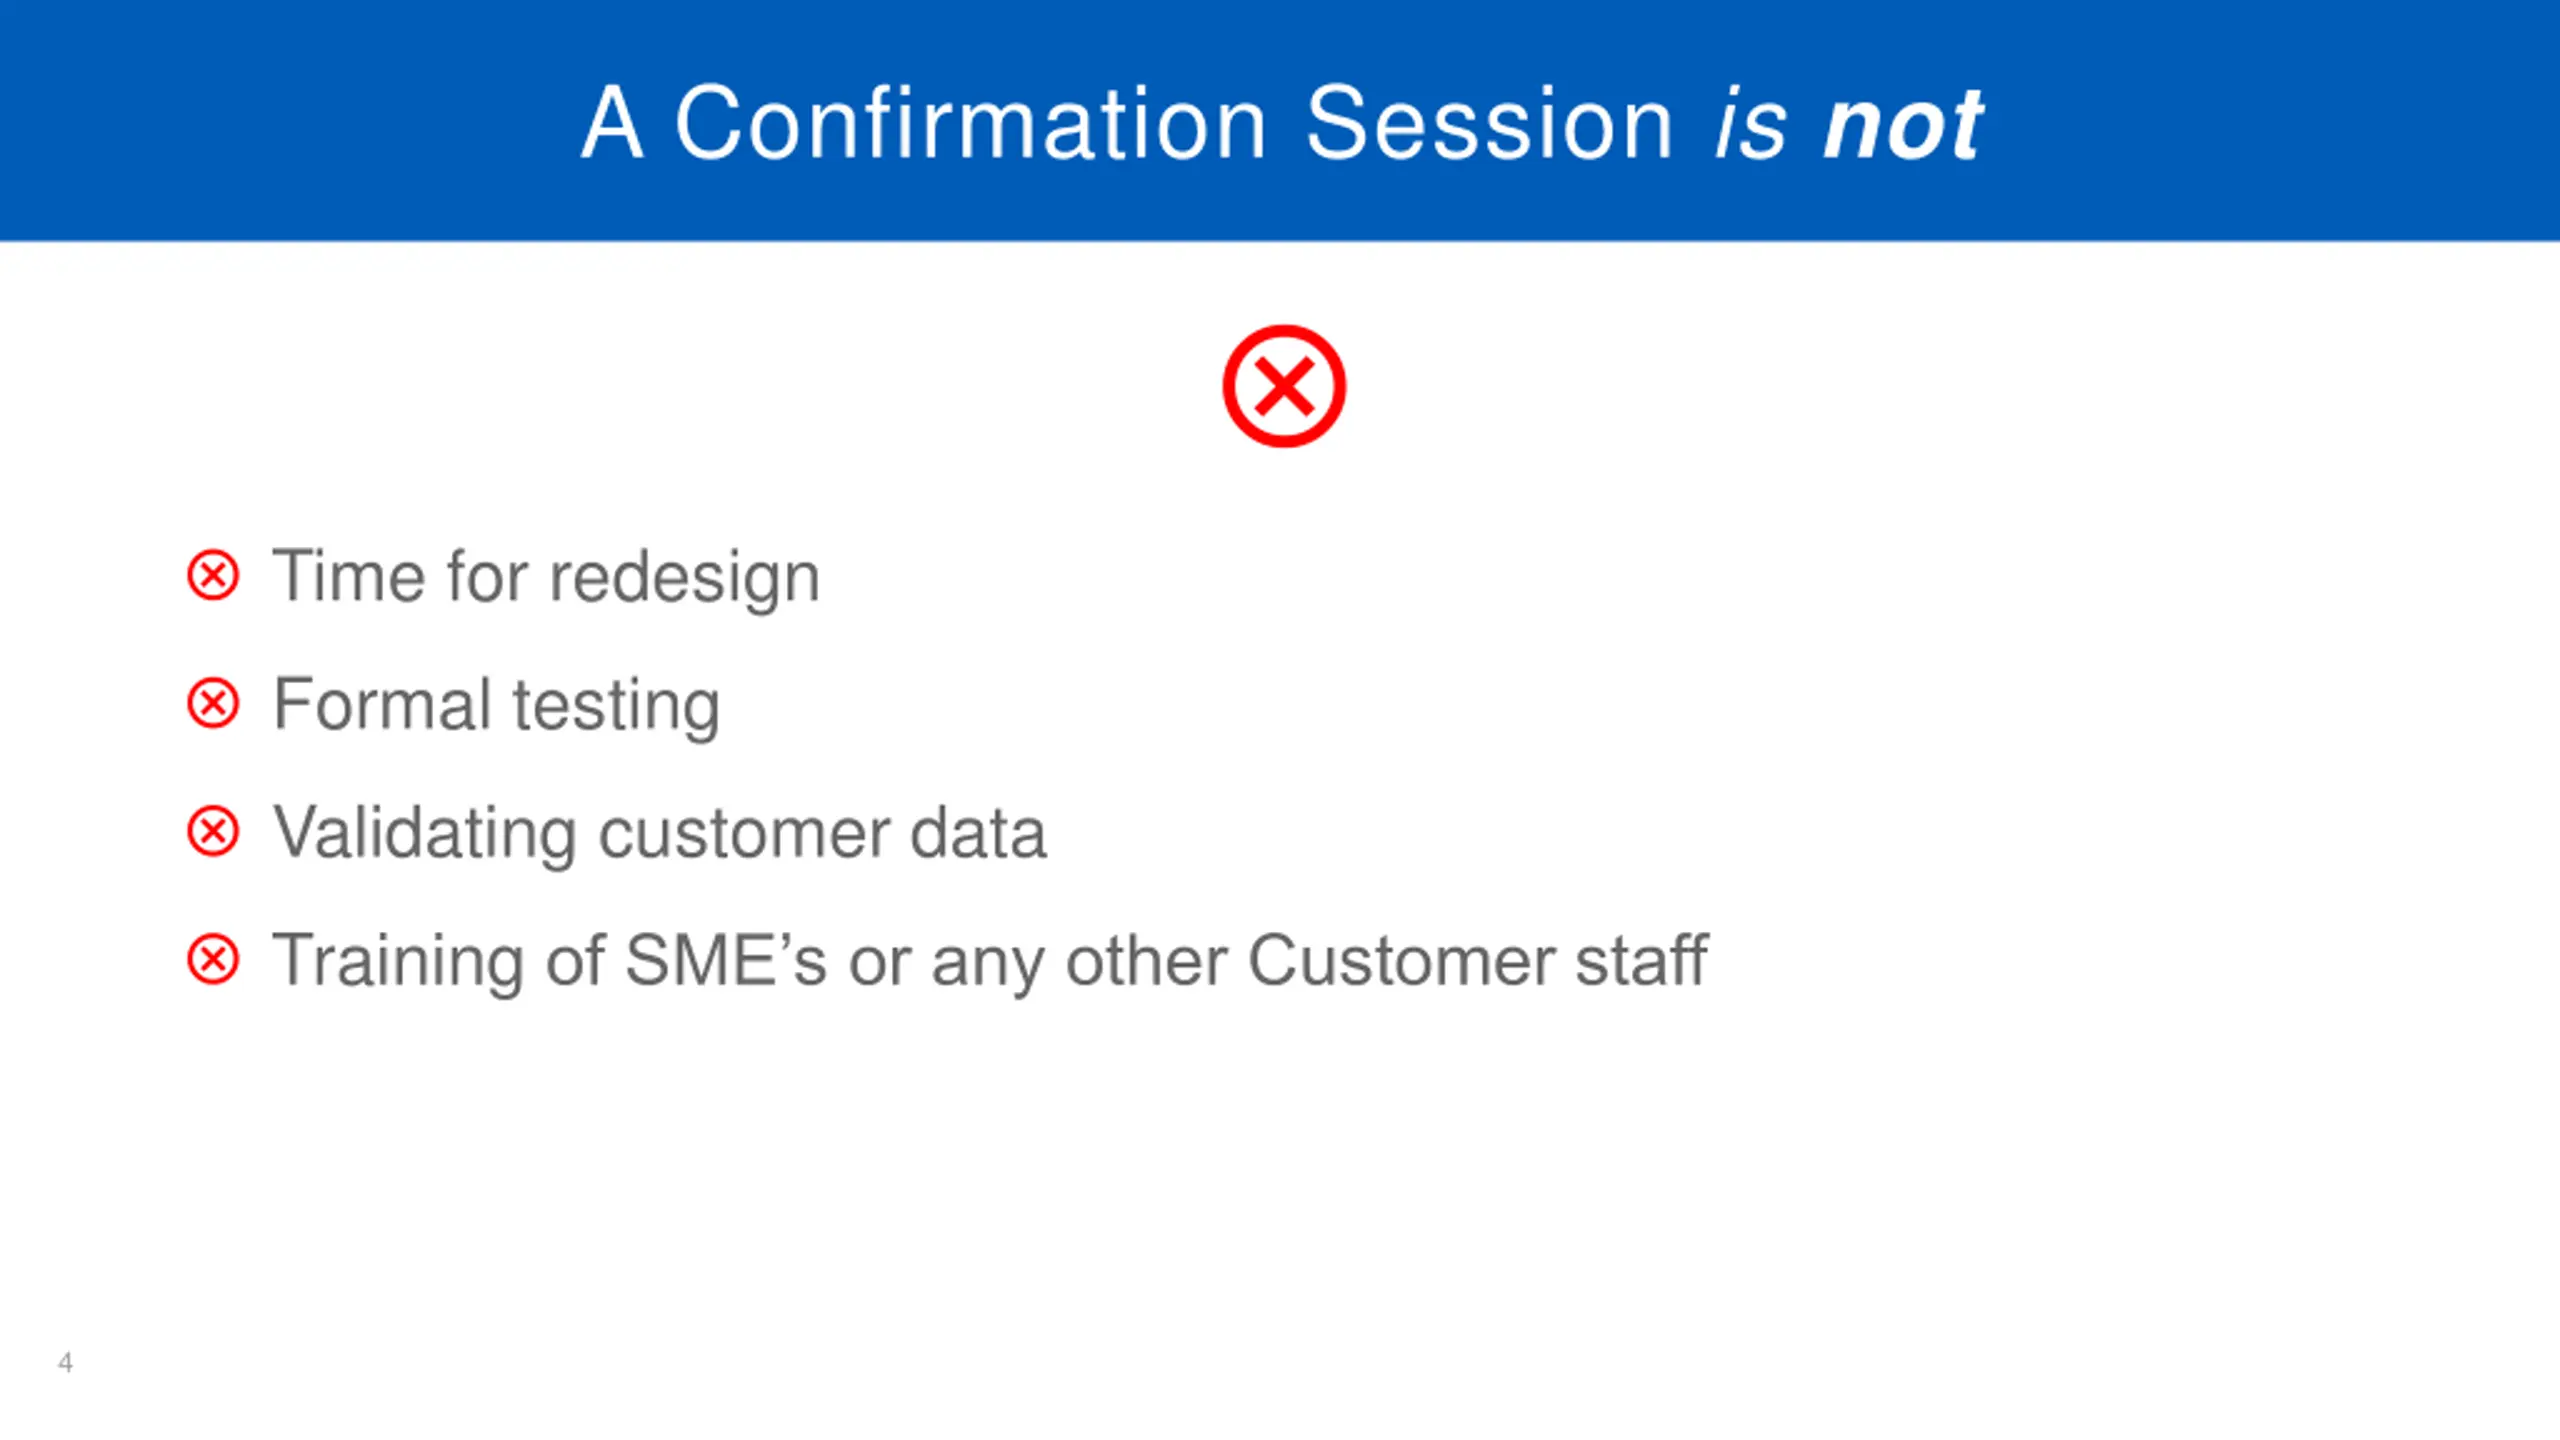This screenshot has width=2560, height=1440.
Task: Select the word redesign in the first bullet
Action: pos(684,578)
